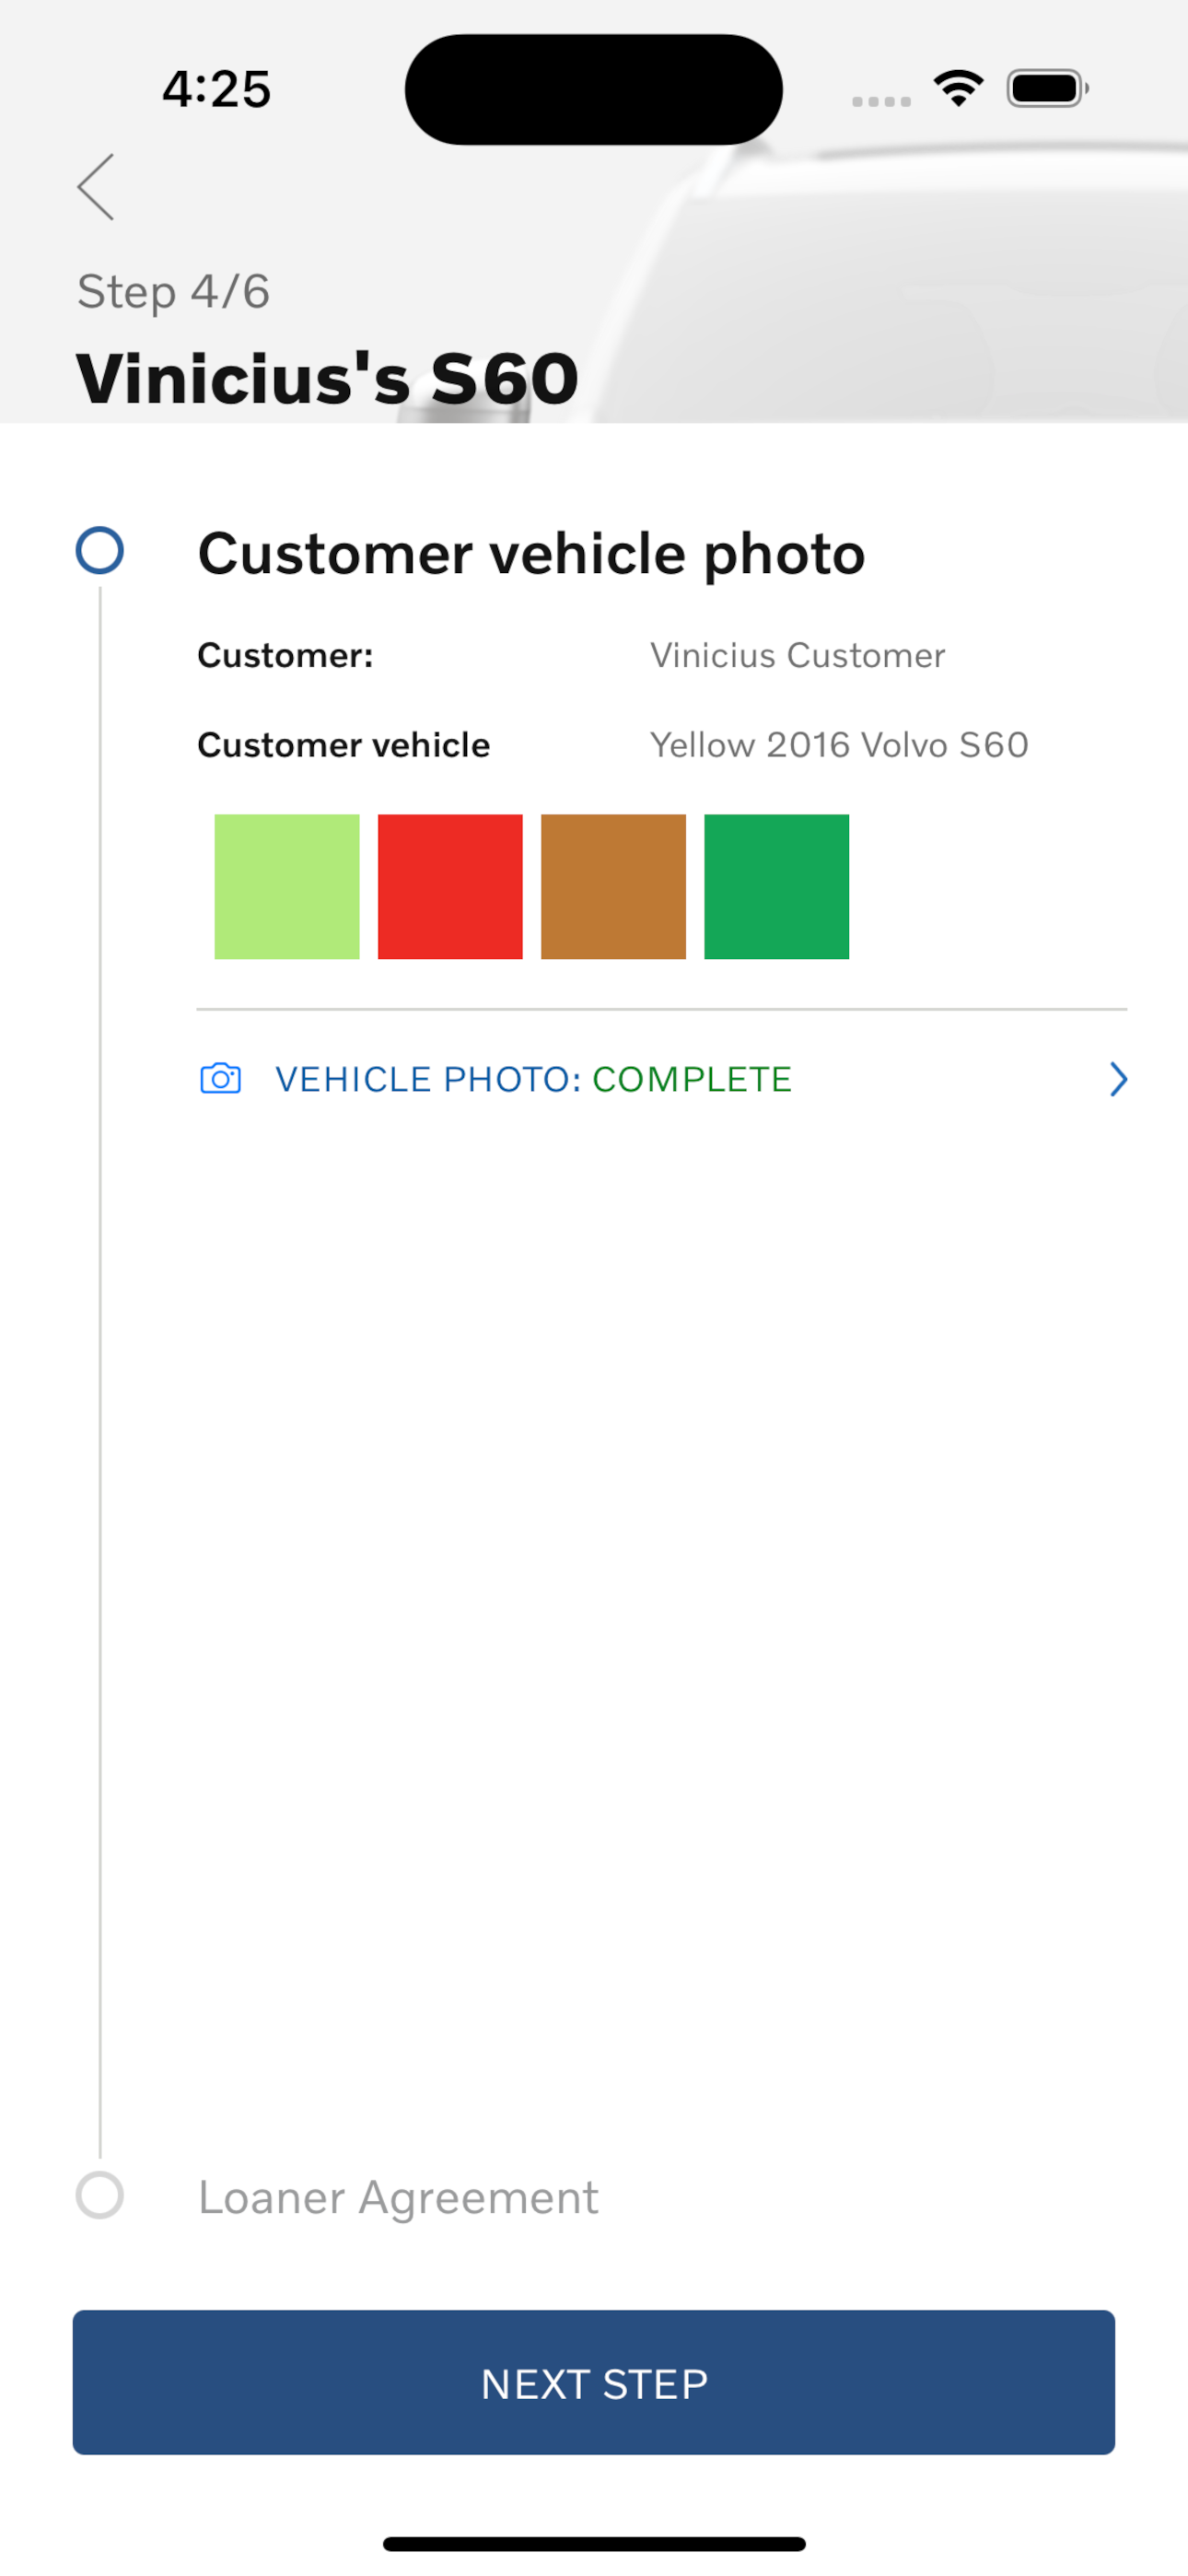Tap the Customer vehicle photo heading
This screenshot has width=1188, height=2576.
pyautogui.click(x=531, y=553)
